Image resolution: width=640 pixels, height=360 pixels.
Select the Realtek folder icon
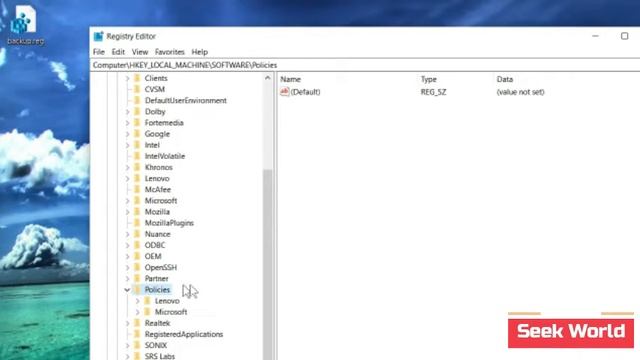point(137,323)
